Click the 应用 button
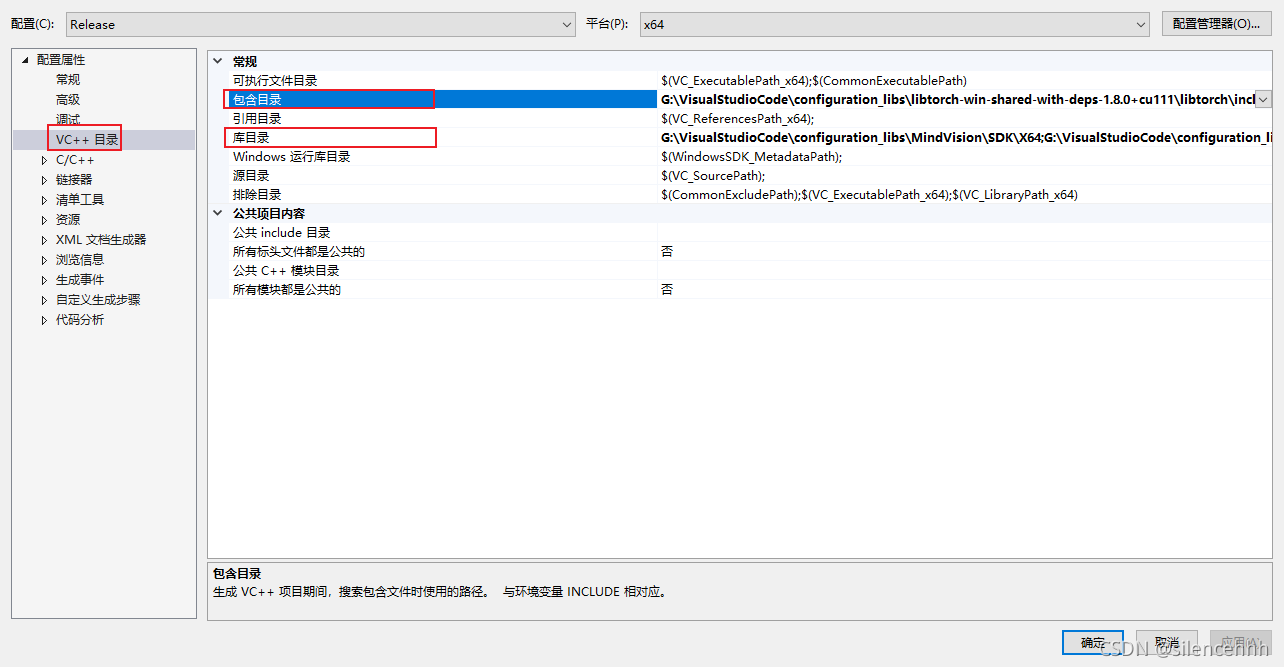This screenshot has height=667, width=1284. 1241,642
